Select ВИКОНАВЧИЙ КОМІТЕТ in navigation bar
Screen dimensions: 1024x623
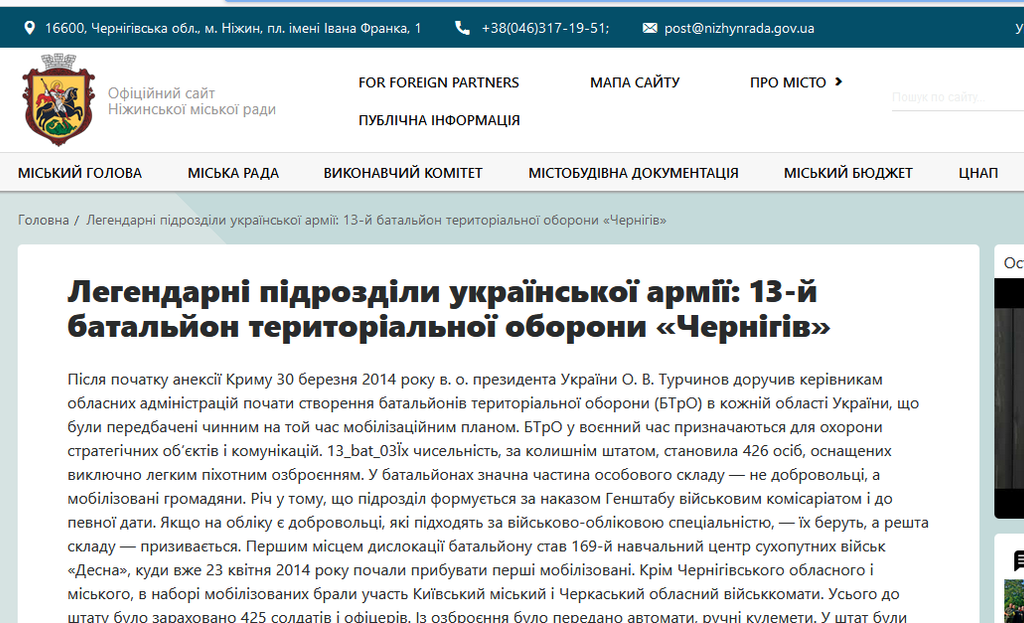point(403,173)
